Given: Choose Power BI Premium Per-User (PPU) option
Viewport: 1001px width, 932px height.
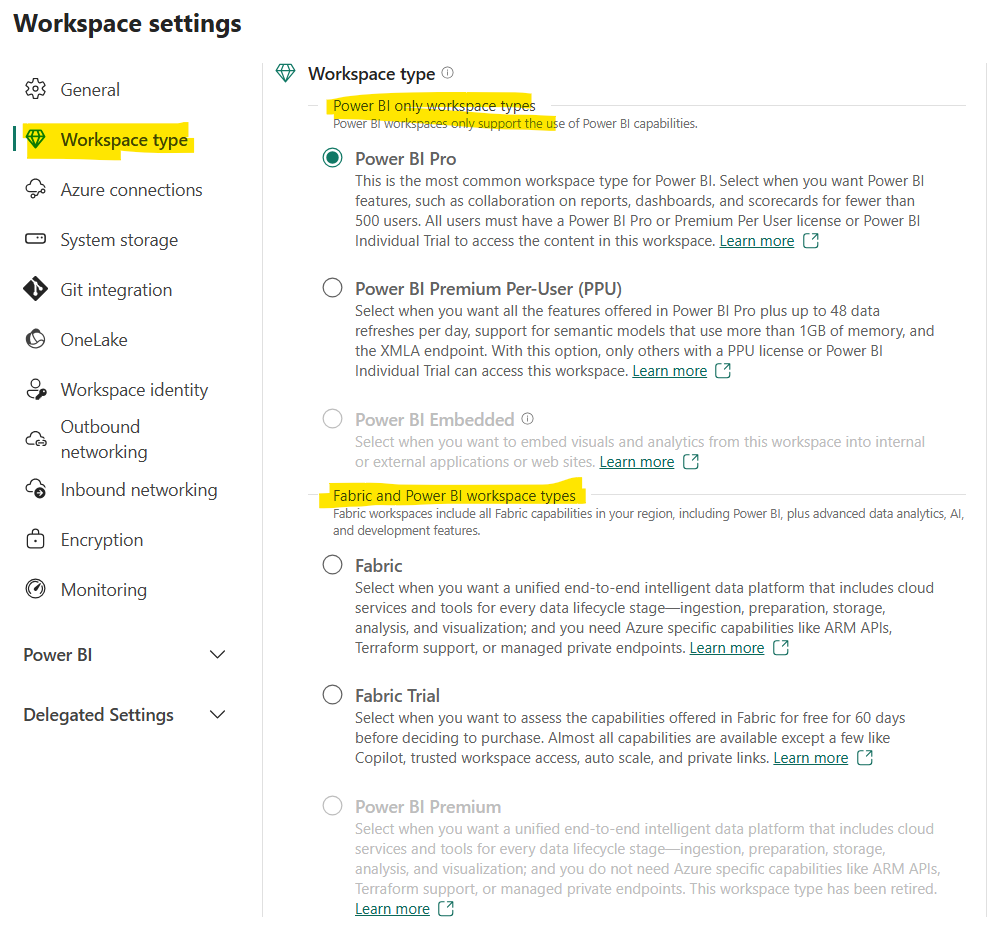Looking at the screenshot, I should click(x=332, y=288).
